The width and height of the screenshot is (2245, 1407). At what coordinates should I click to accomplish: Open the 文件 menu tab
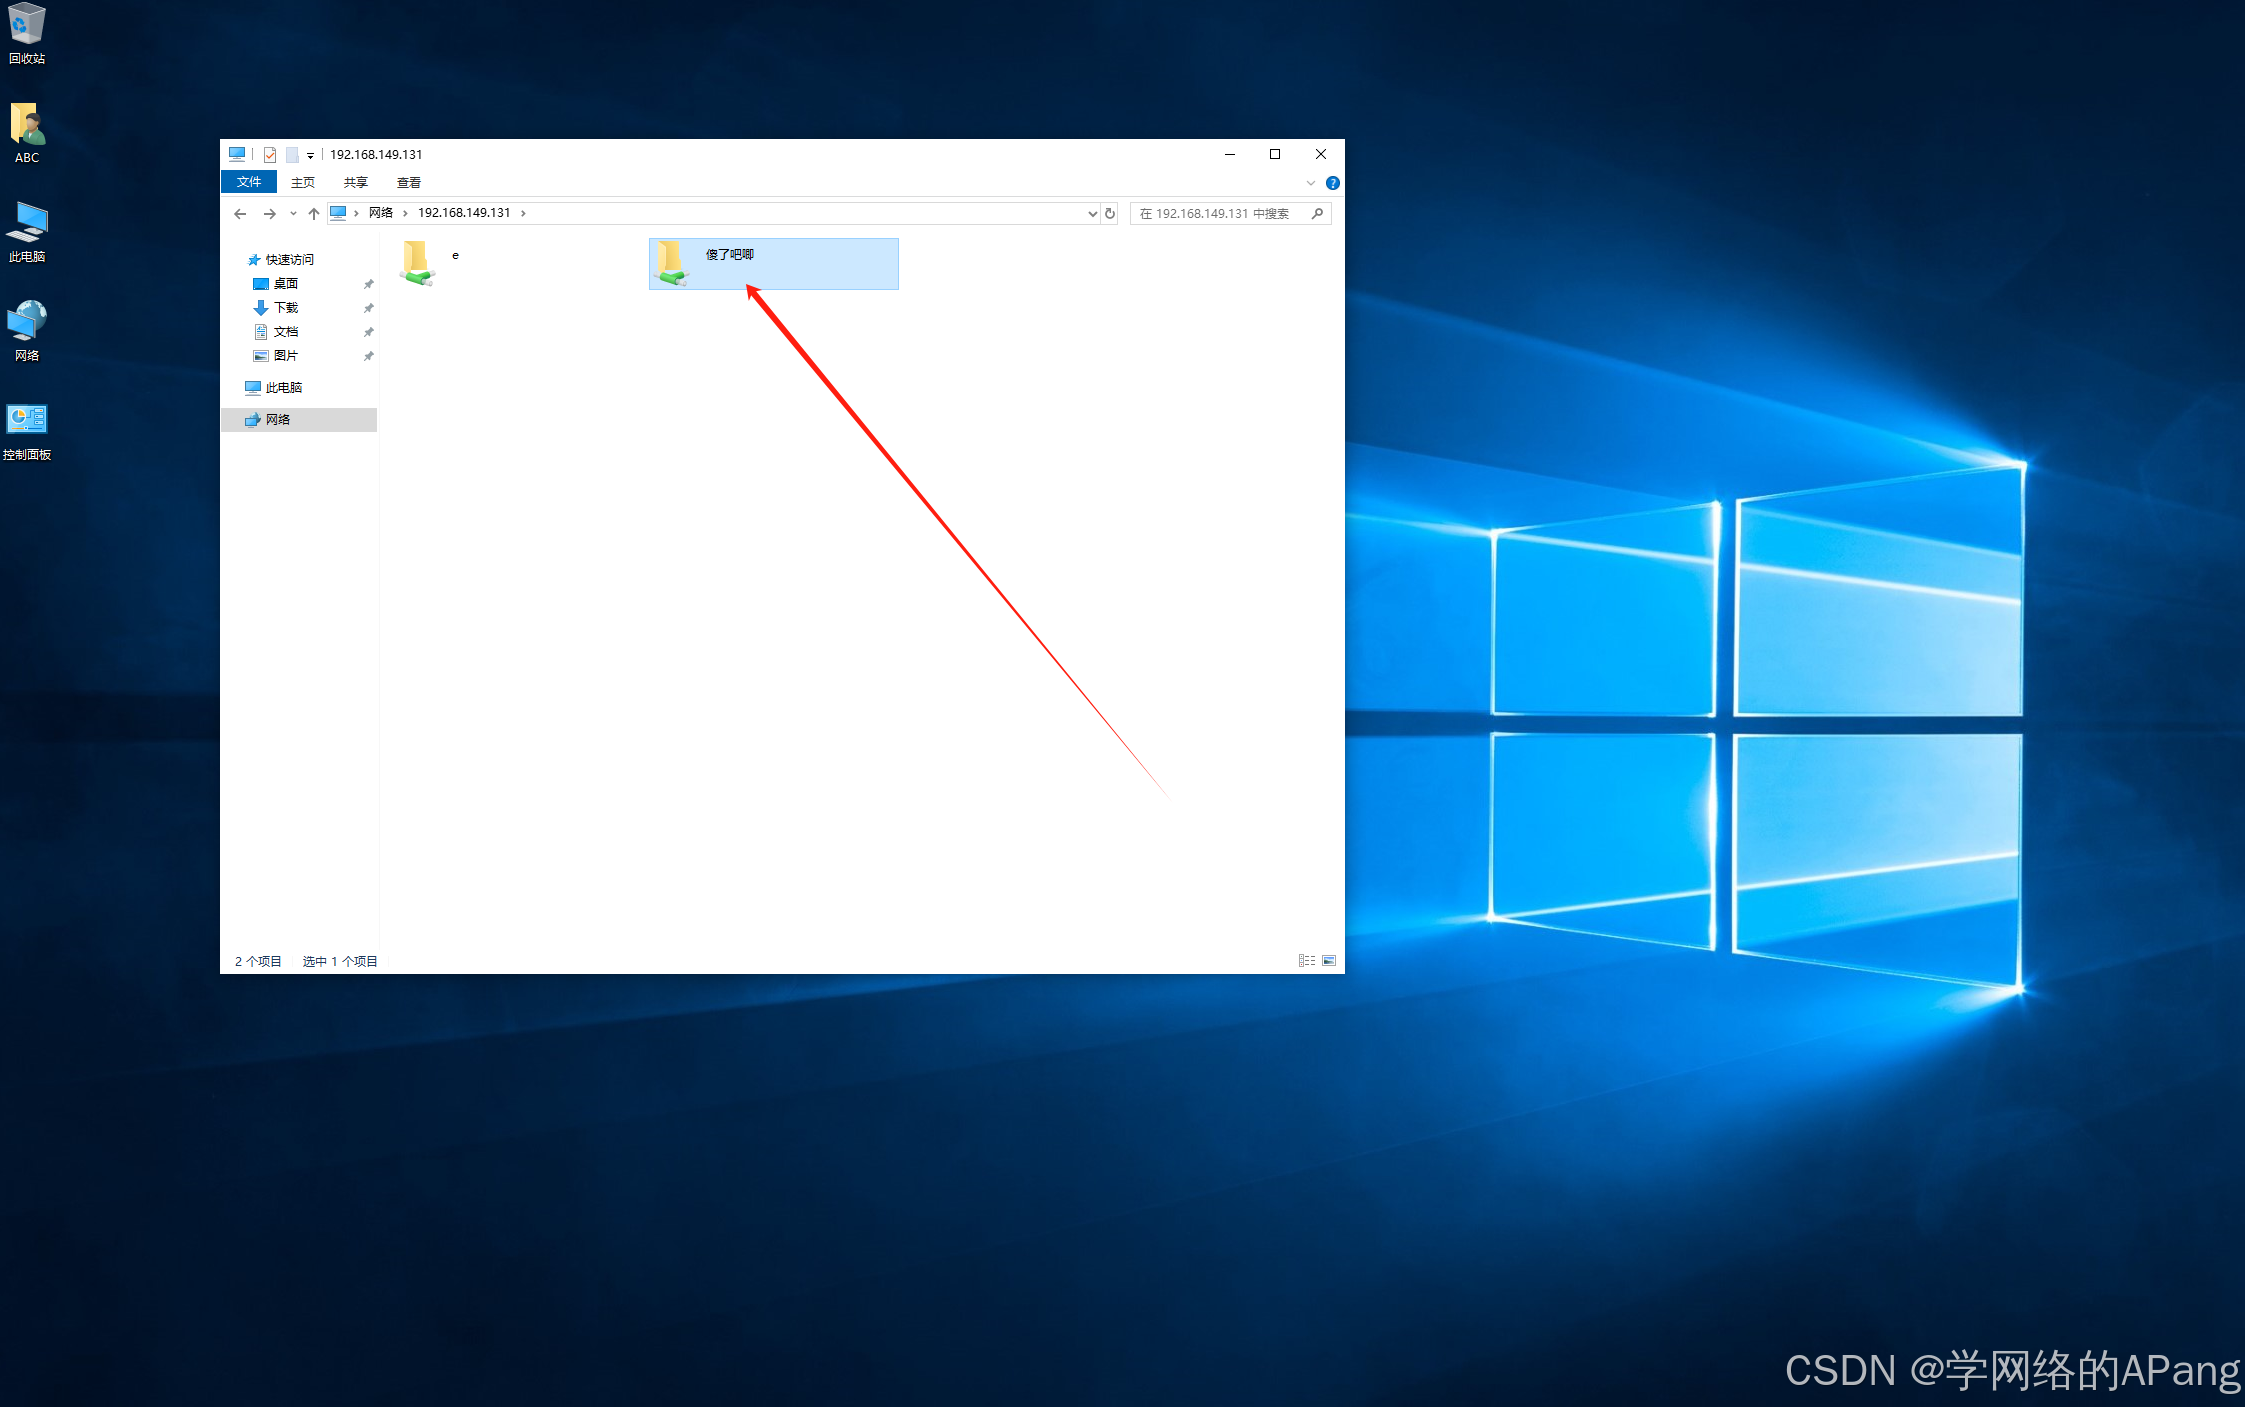[x=249, y=182]
